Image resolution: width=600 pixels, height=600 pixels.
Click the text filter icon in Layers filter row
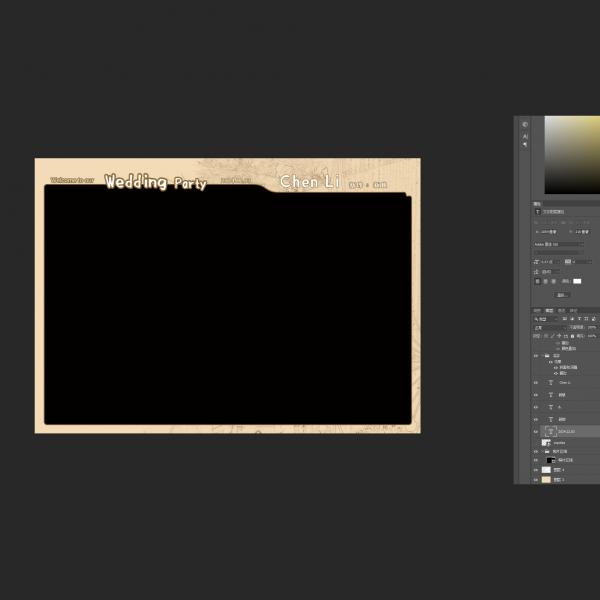click(579, 319)
